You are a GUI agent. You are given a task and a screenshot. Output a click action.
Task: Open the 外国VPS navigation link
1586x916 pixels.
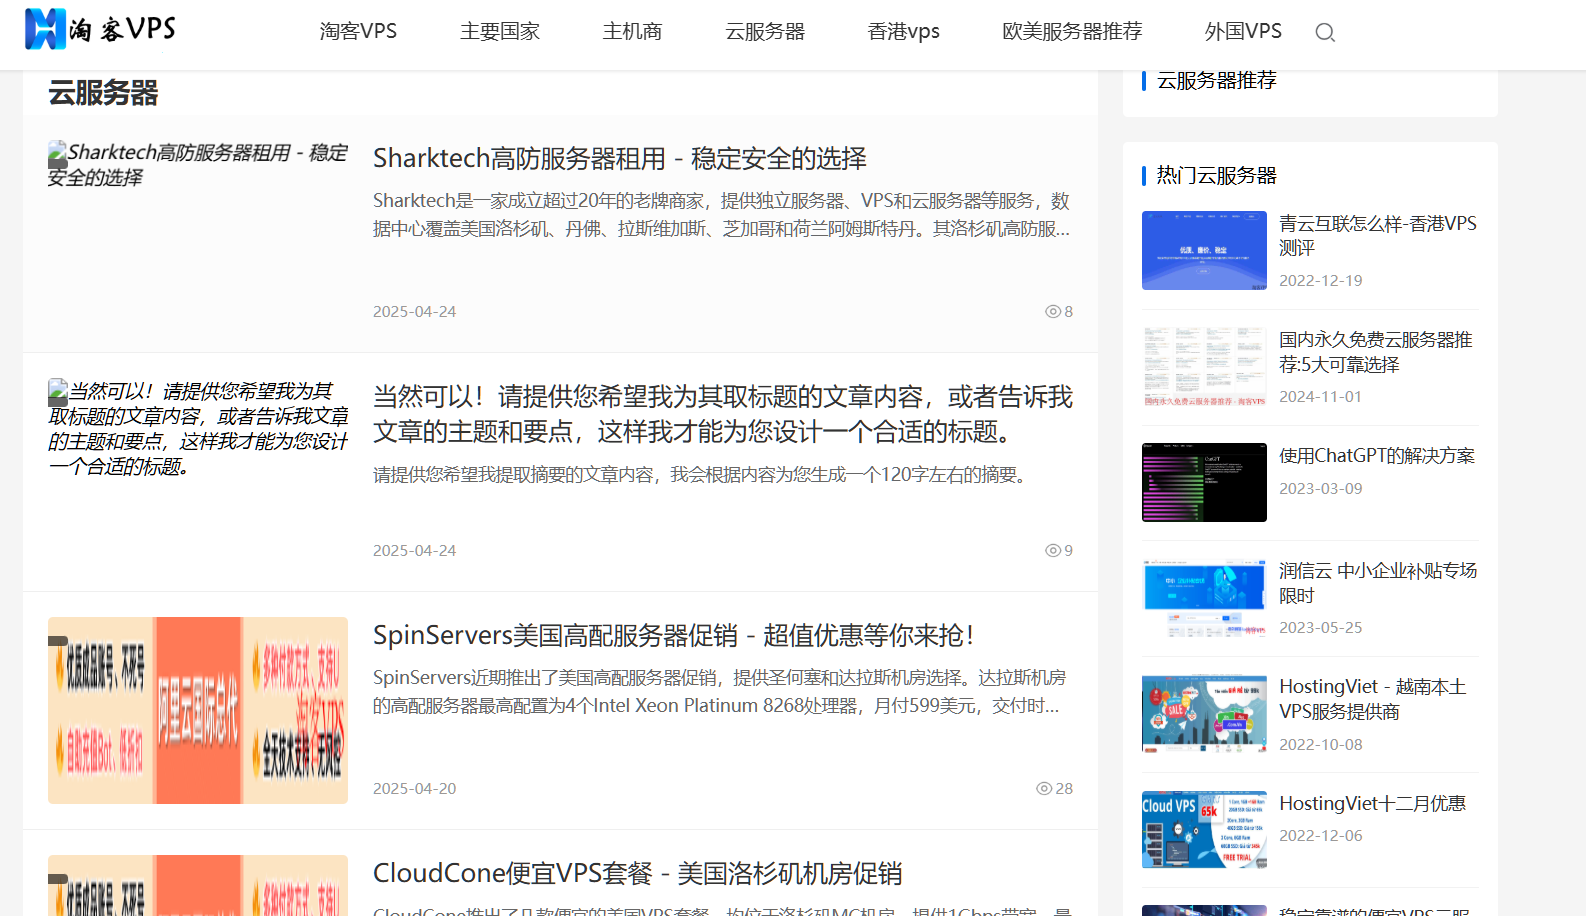point(1243,31)
